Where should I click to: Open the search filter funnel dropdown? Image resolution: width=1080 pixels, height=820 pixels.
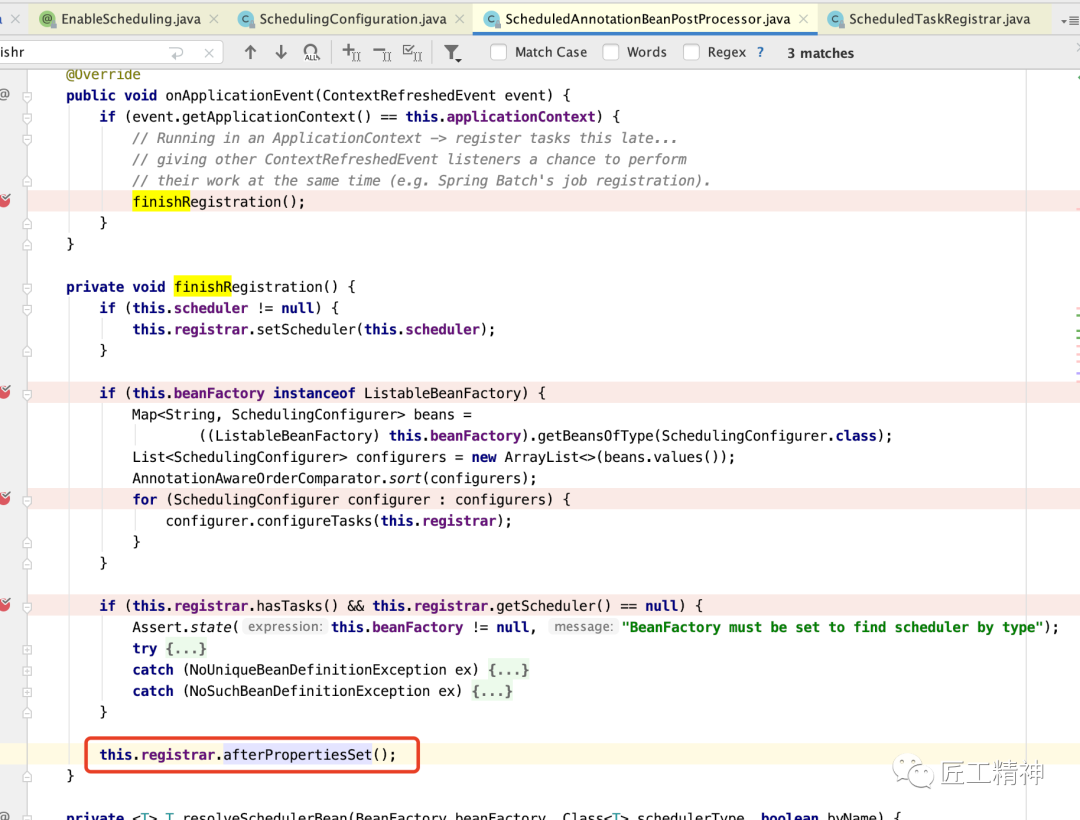click(x=452, y=53)
